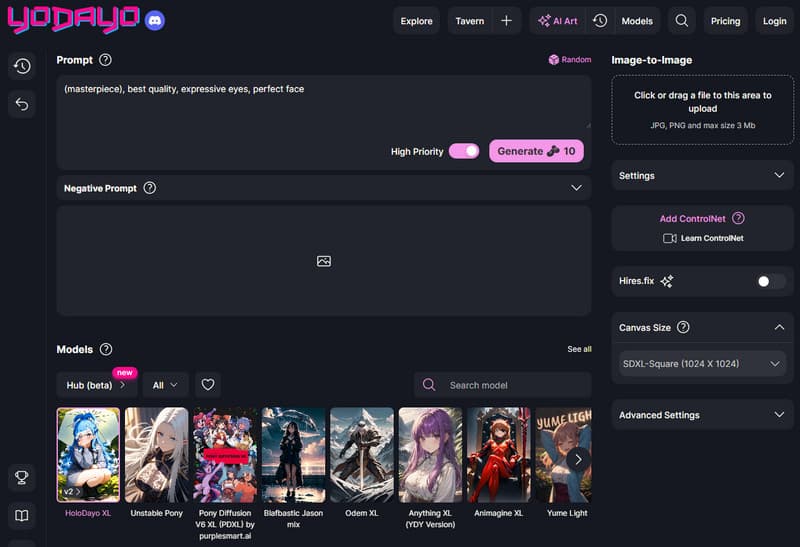Open the All models filter dropdown

[x=165, y=384]
